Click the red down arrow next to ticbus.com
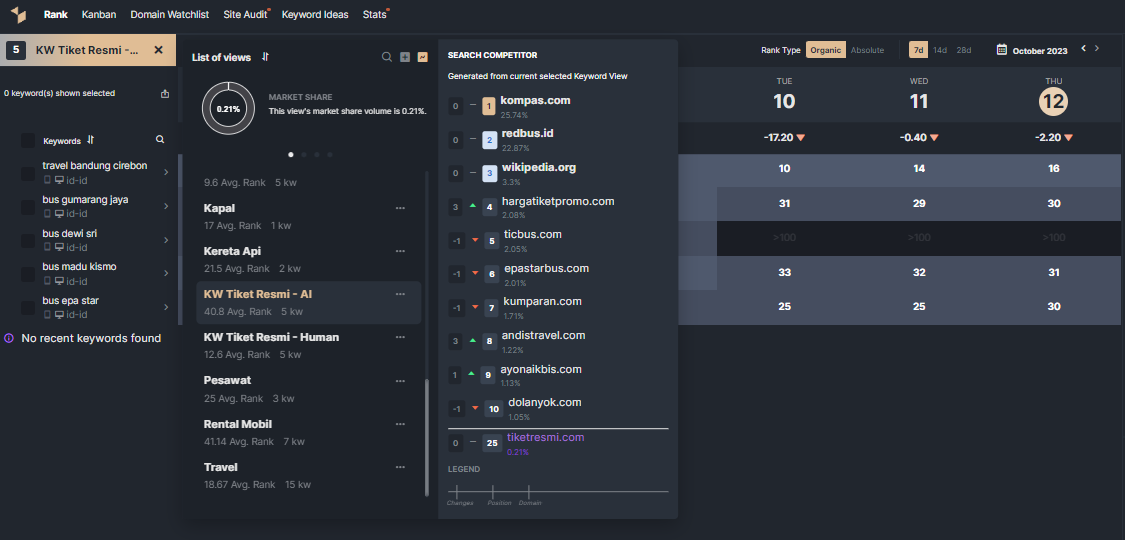The height and width of the screenshot is (540, 1125). (475, 240)
